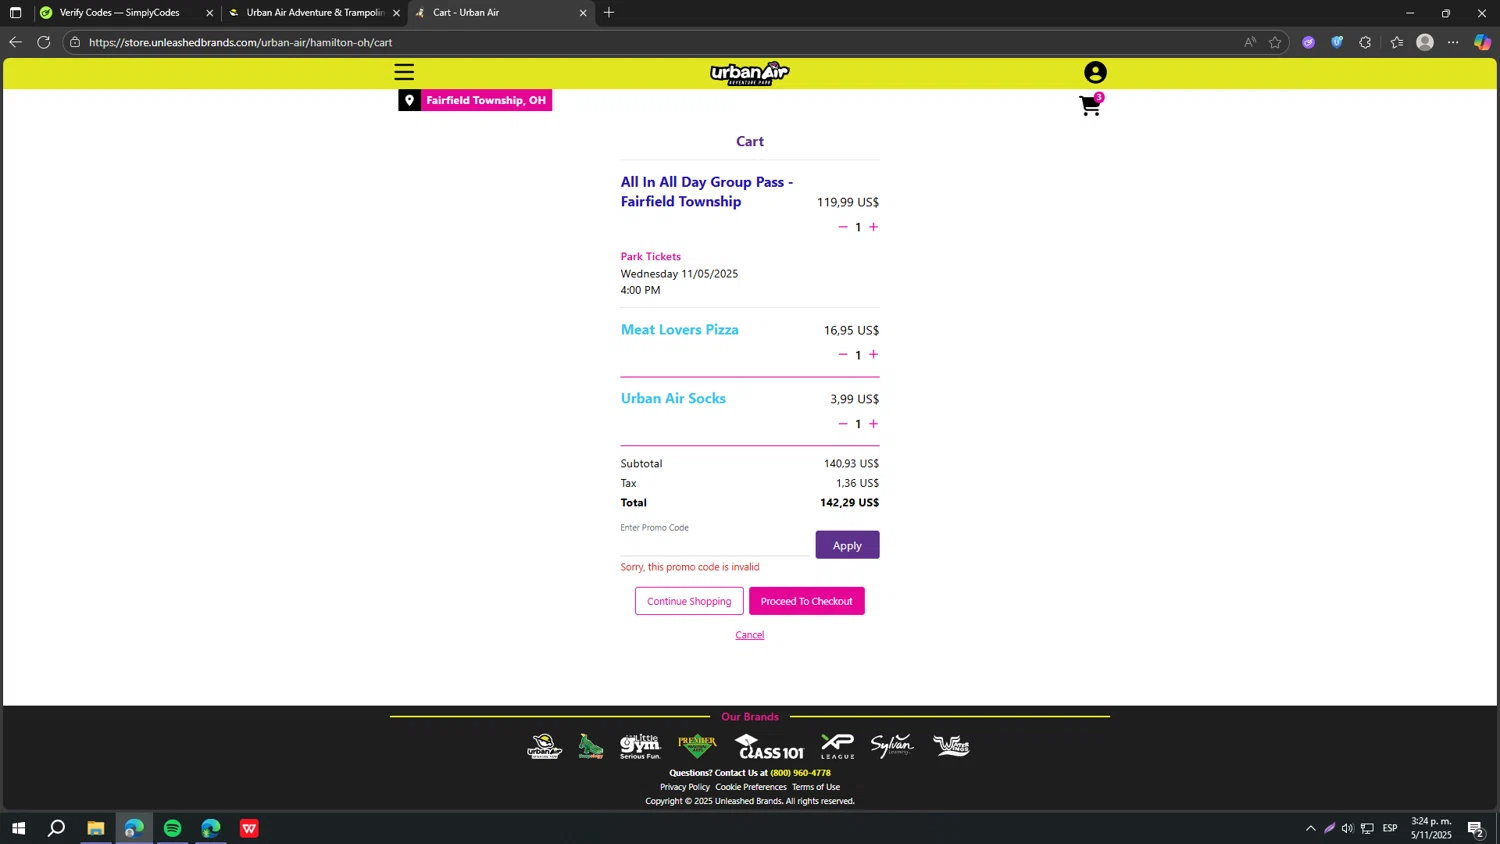Click XP League brand logo
1500x844 pixels.
[838, 746]
